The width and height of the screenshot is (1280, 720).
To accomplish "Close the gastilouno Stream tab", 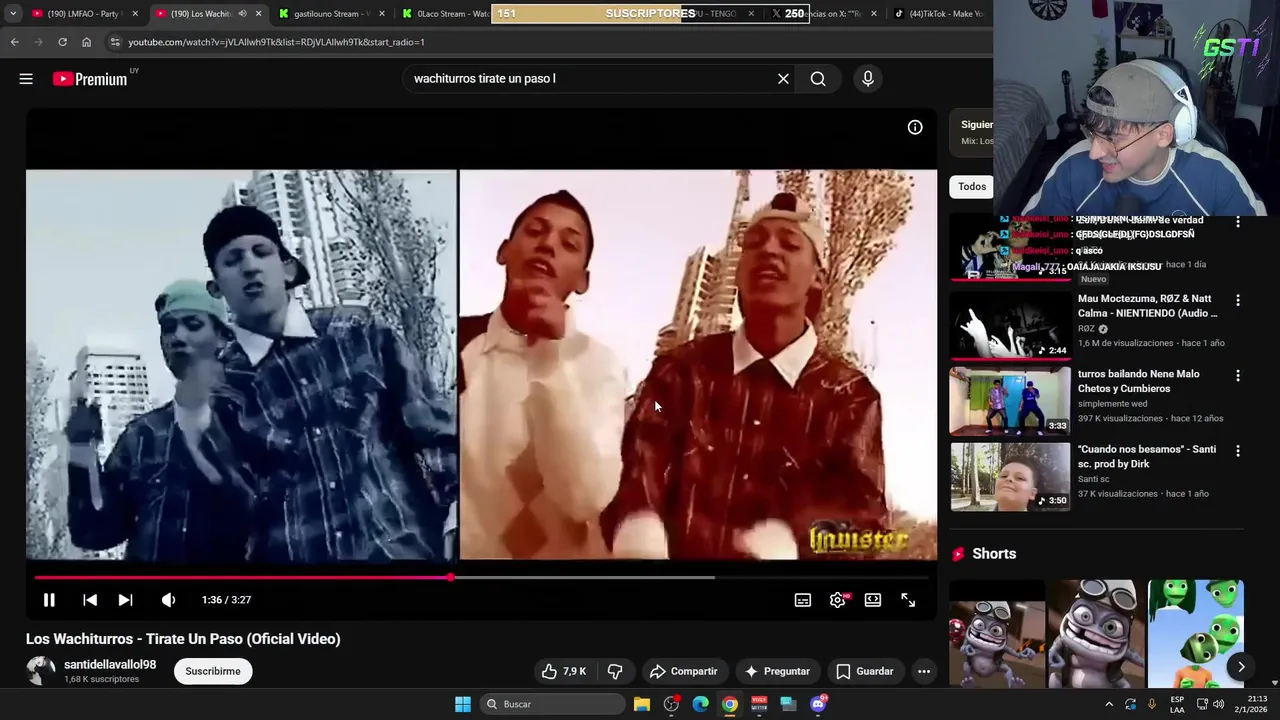I will coord(381,14).
